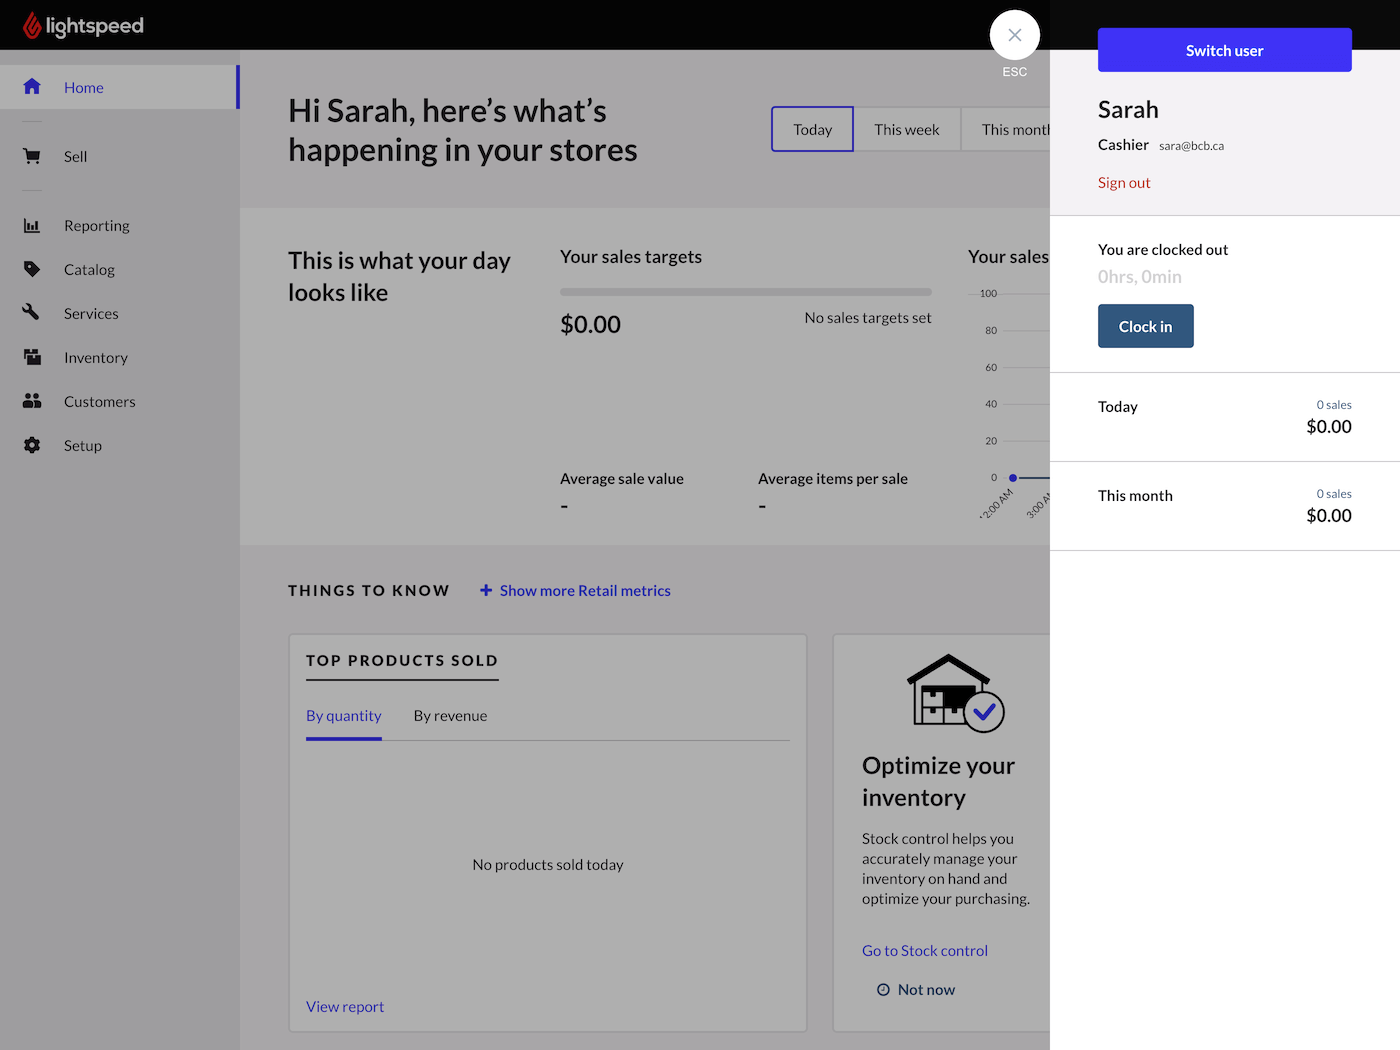Click the Reporting bar chart icon
This screenshot has width=1400, height=1050.
(32, 226)
